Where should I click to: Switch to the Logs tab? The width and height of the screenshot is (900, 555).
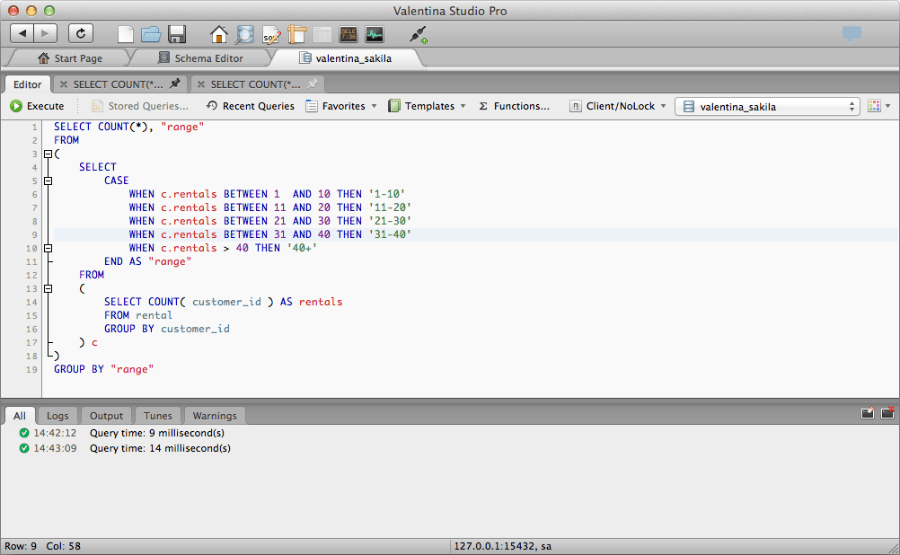coord(57,416)
